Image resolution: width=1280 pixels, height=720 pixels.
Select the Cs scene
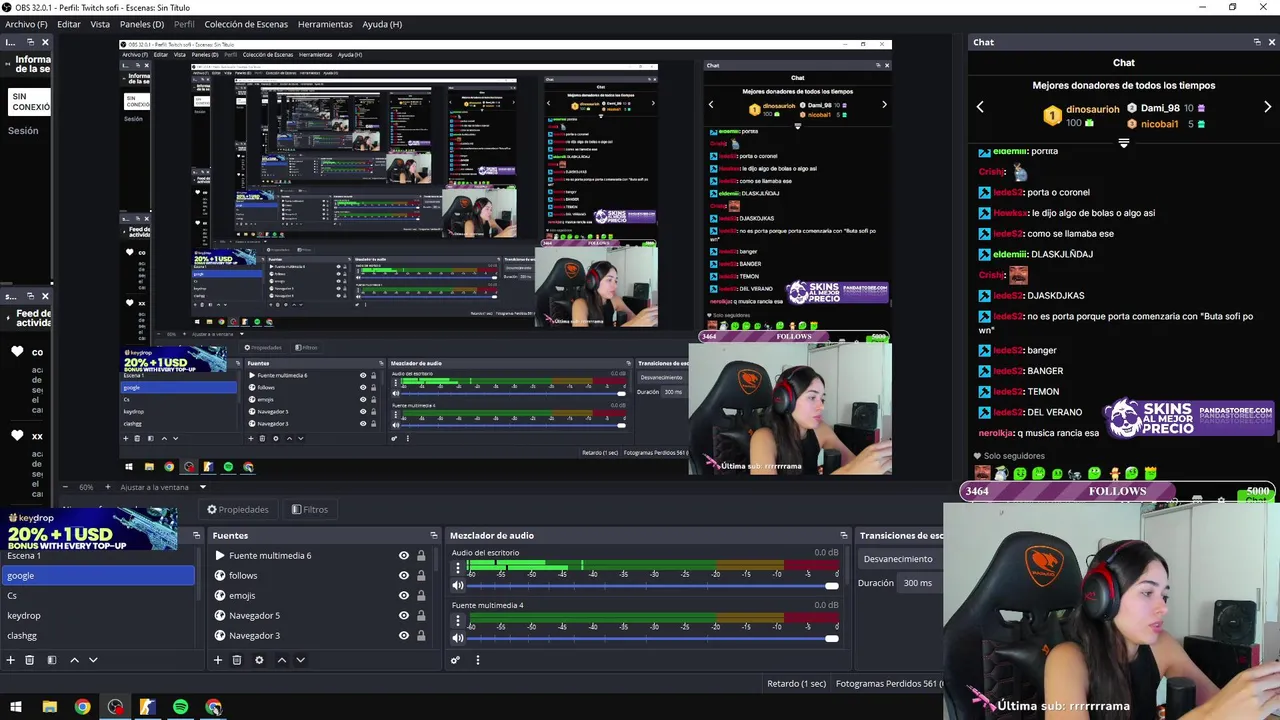[x=98, y=596]
